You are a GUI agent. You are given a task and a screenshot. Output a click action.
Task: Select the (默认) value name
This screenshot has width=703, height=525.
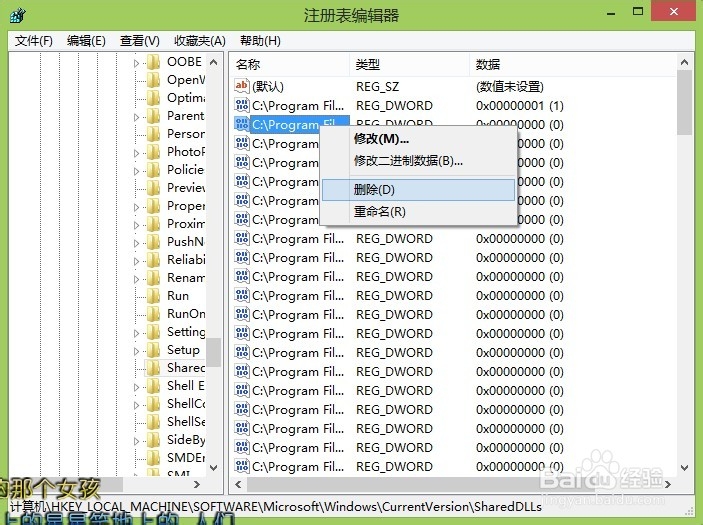(268, 86)
